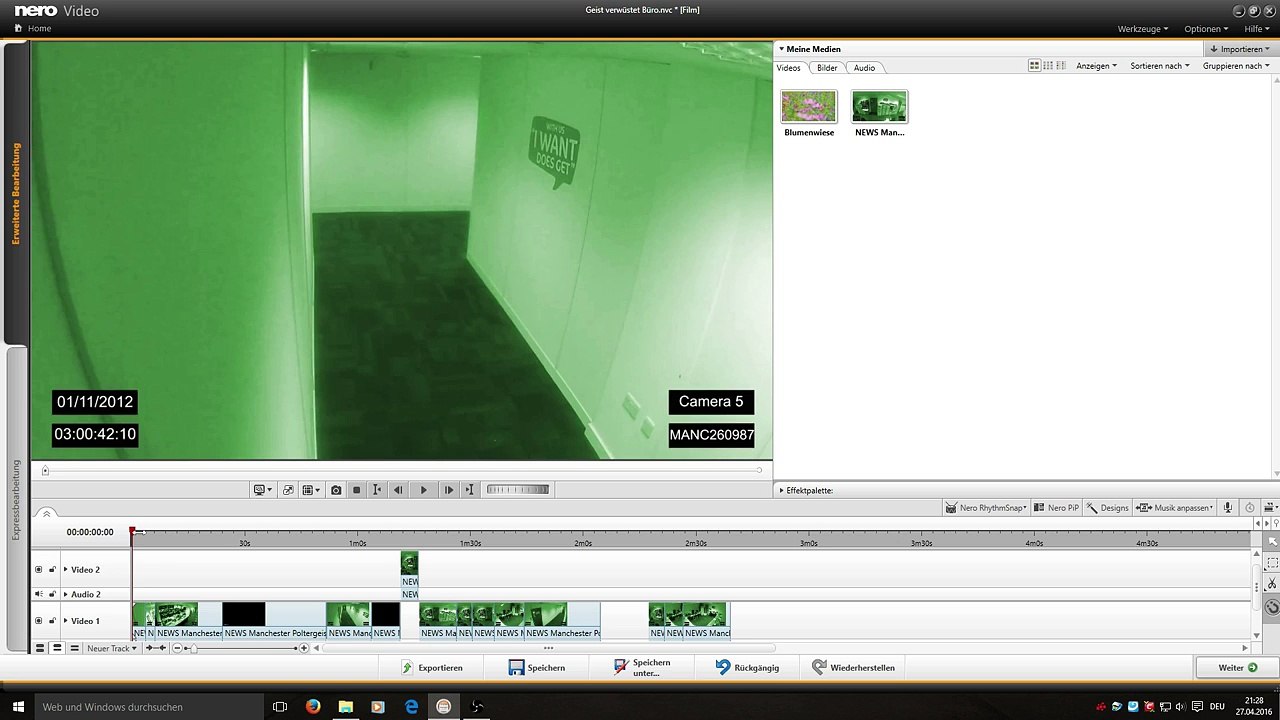Screen dimensions: 1280x720
Task: Click the fullscreen preview icon
Action: (x=288, y=490)
